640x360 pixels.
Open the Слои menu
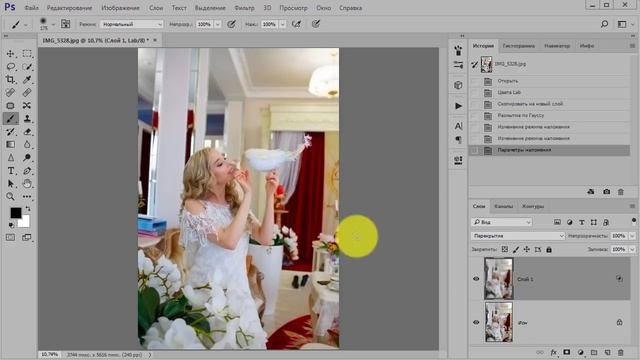[156, 8]
